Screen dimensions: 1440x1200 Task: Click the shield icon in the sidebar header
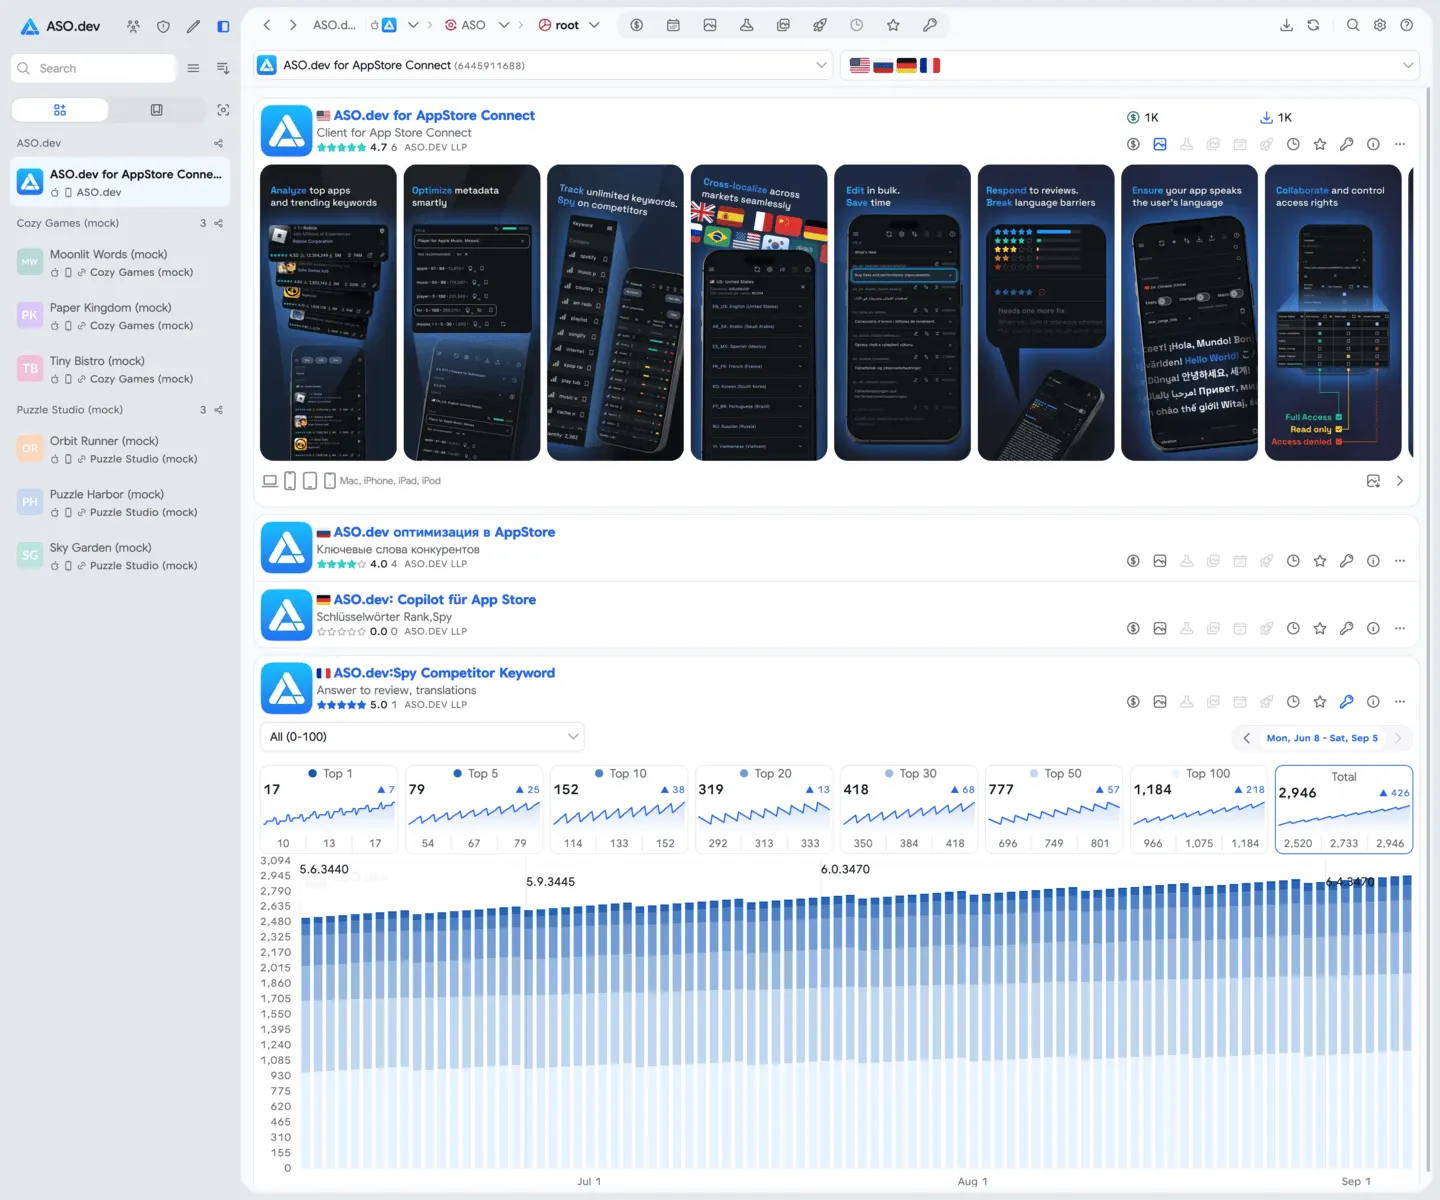click(163, 26)
